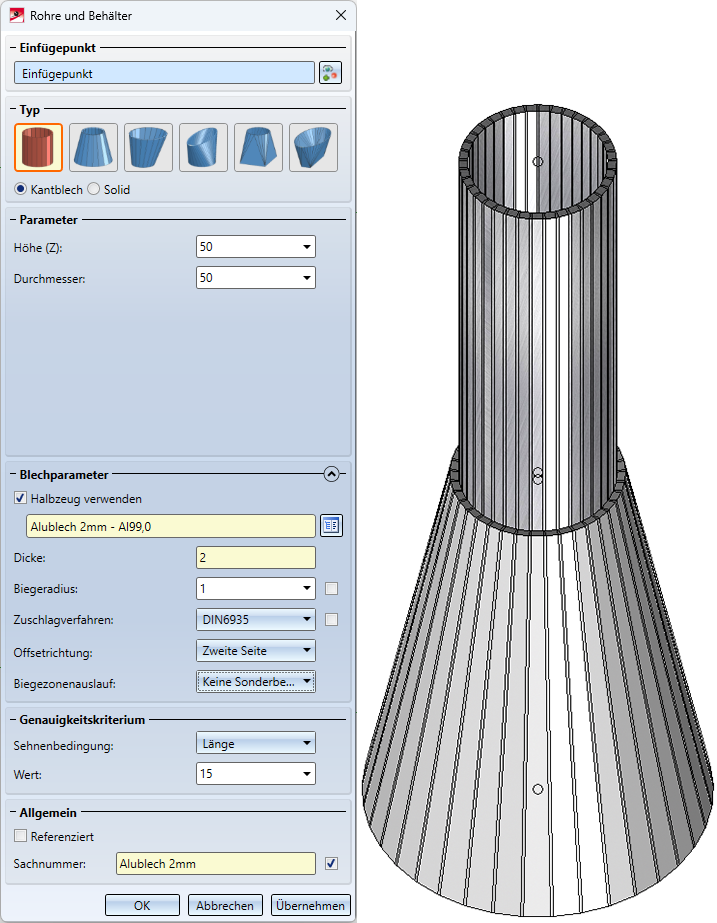
Task: Select the oblique-cut cylinder type icon
Action: pos(203,147)
